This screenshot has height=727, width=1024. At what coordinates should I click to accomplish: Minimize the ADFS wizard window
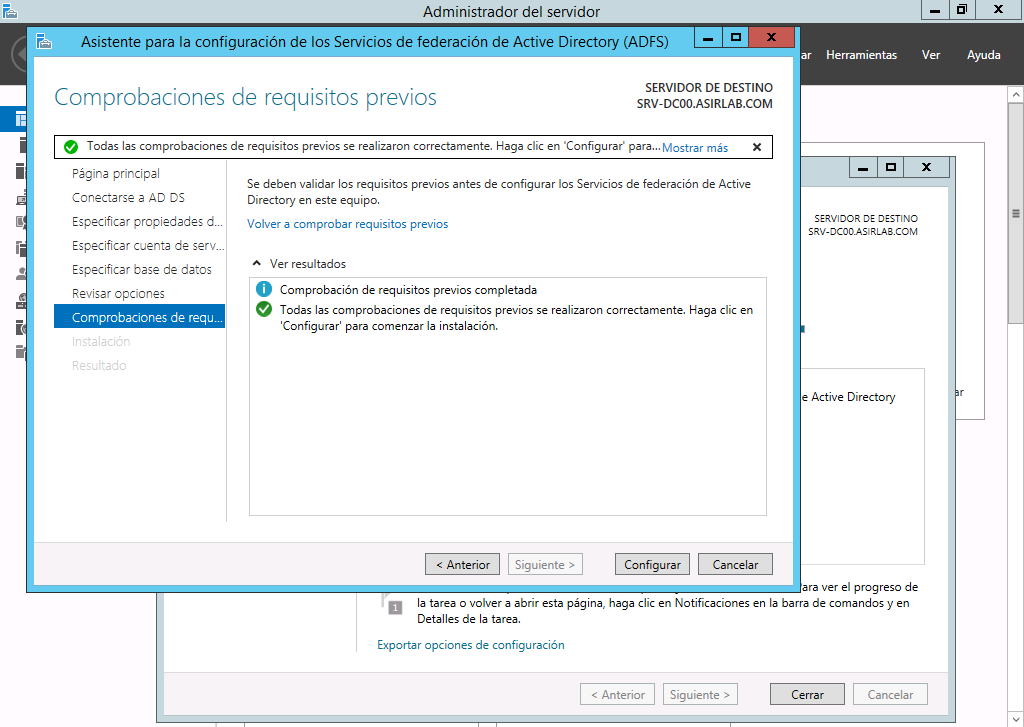708,37
